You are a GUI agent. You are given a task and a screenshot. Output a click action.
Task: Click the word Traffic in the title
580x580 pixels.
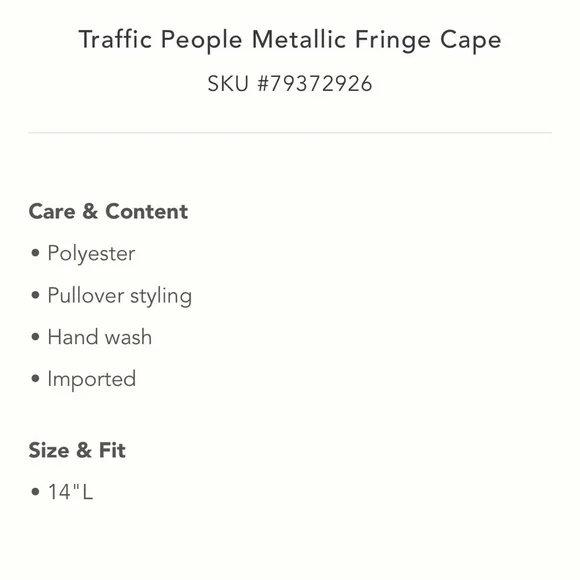[x=115, y=39]
